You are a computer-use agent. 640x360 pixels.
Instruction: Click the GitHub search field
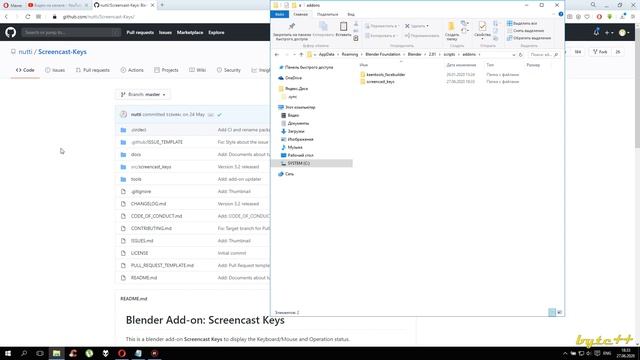click(71, 32)
